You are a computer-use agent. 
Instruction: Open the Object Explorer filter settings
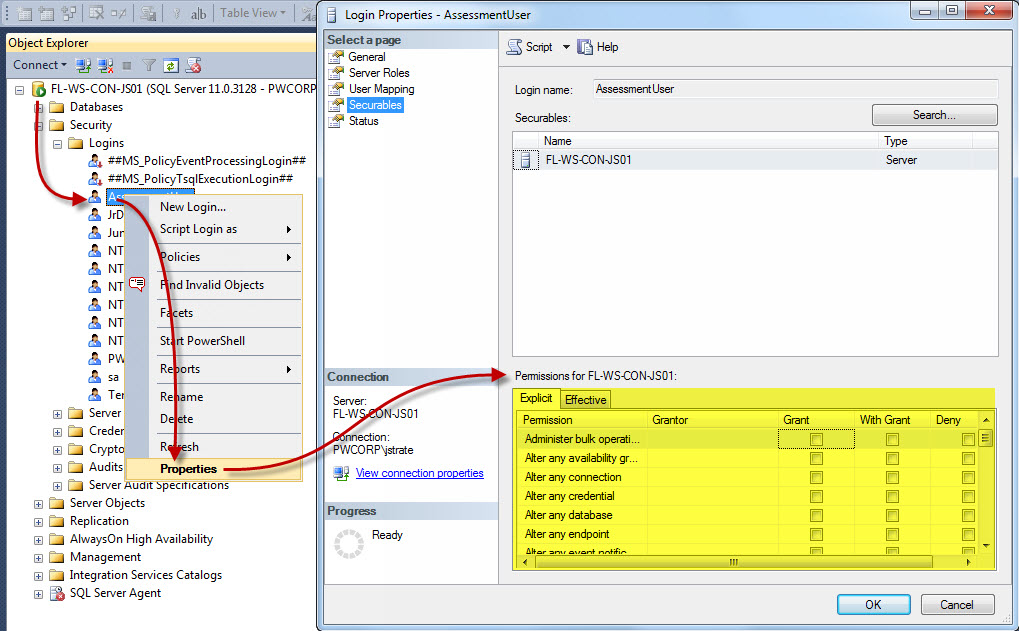[150, 64]
